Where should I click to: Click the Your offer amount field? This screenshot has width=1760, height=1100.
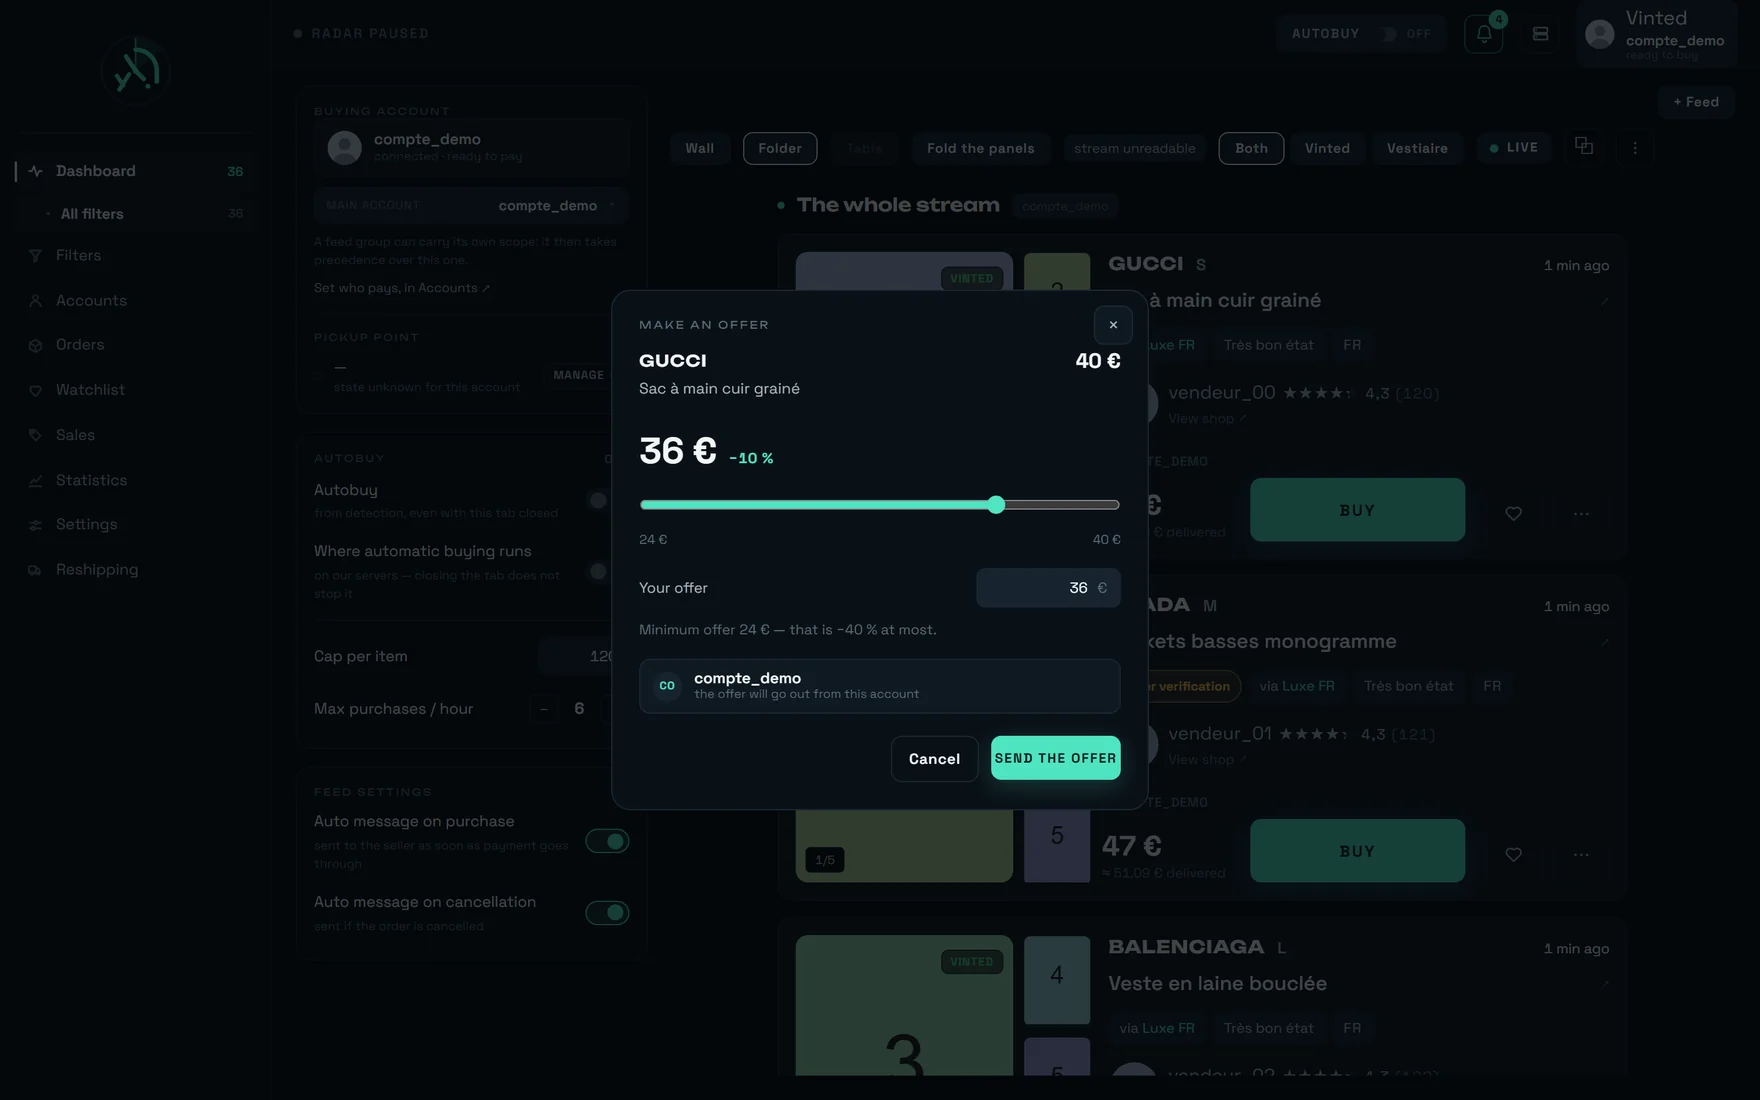(x=1048, y=588)
